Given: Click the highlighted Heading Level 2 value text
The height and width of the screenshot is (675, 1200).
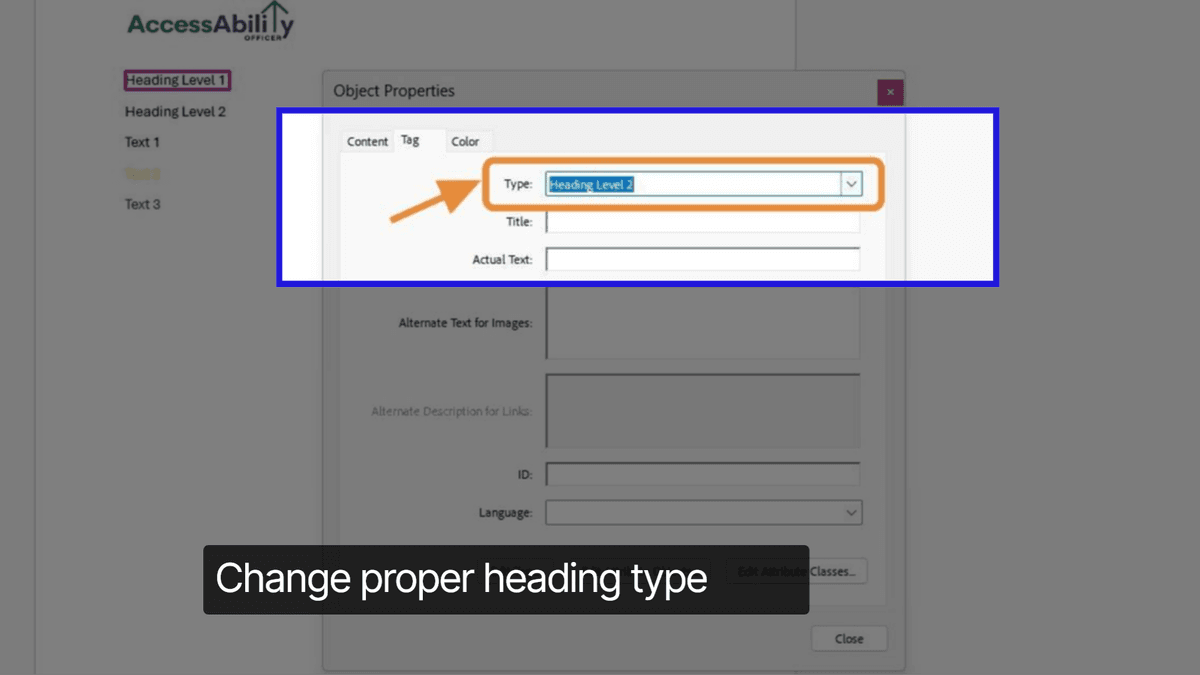Looking at the screenshot, I should 591,184.
